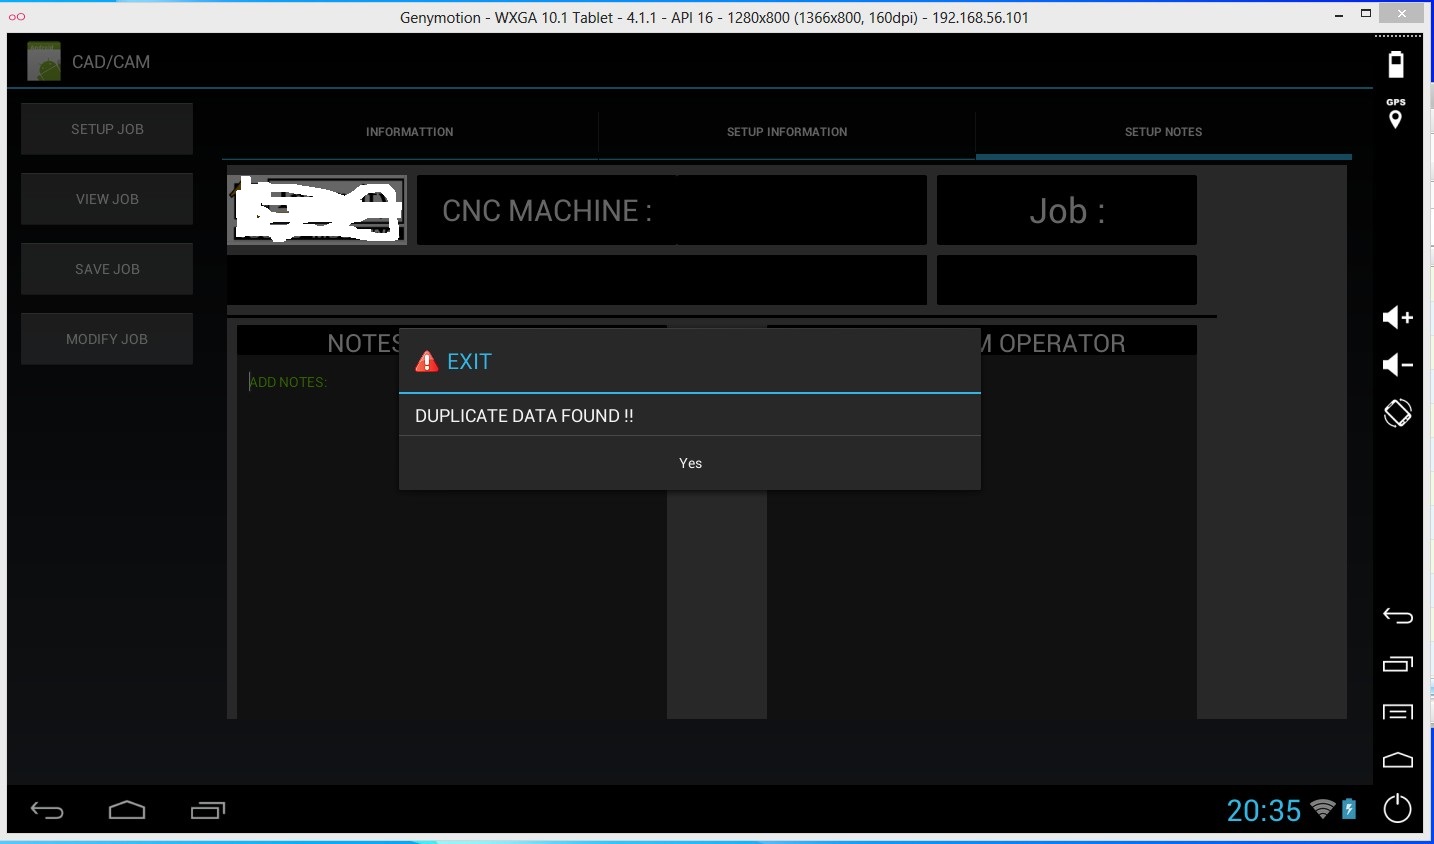
Task: Click the VIEW JOB button
Action: click(107, 199)
